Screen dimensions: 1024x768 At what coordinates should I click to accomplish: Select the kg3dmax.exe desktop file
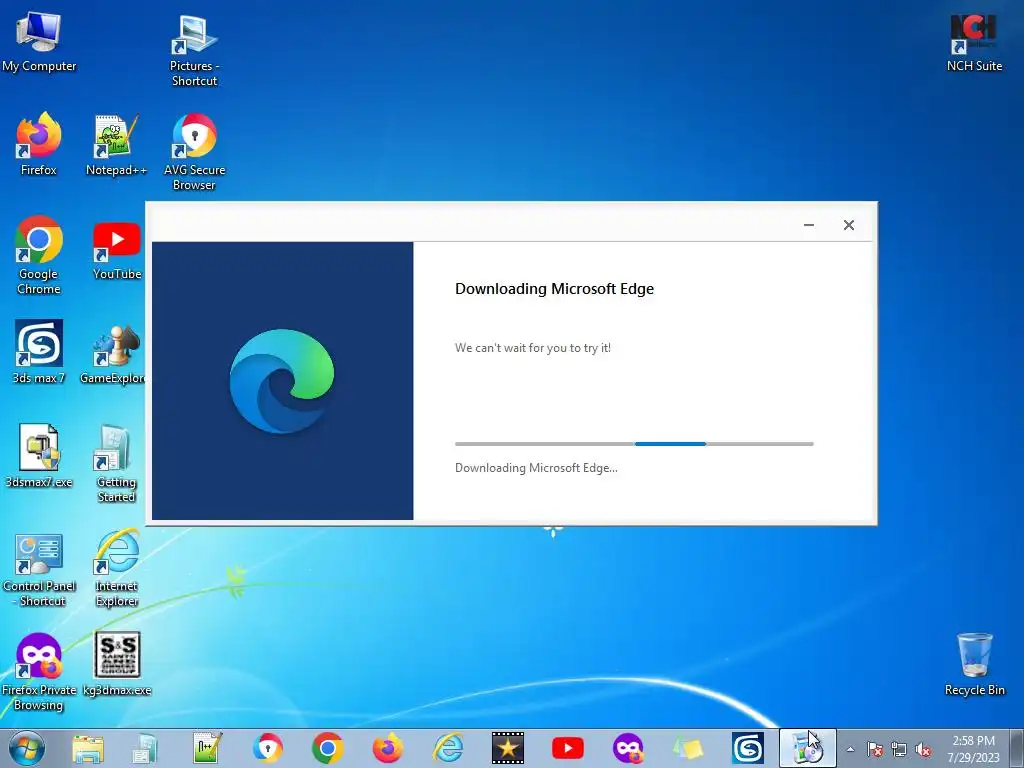pos(117,663)
